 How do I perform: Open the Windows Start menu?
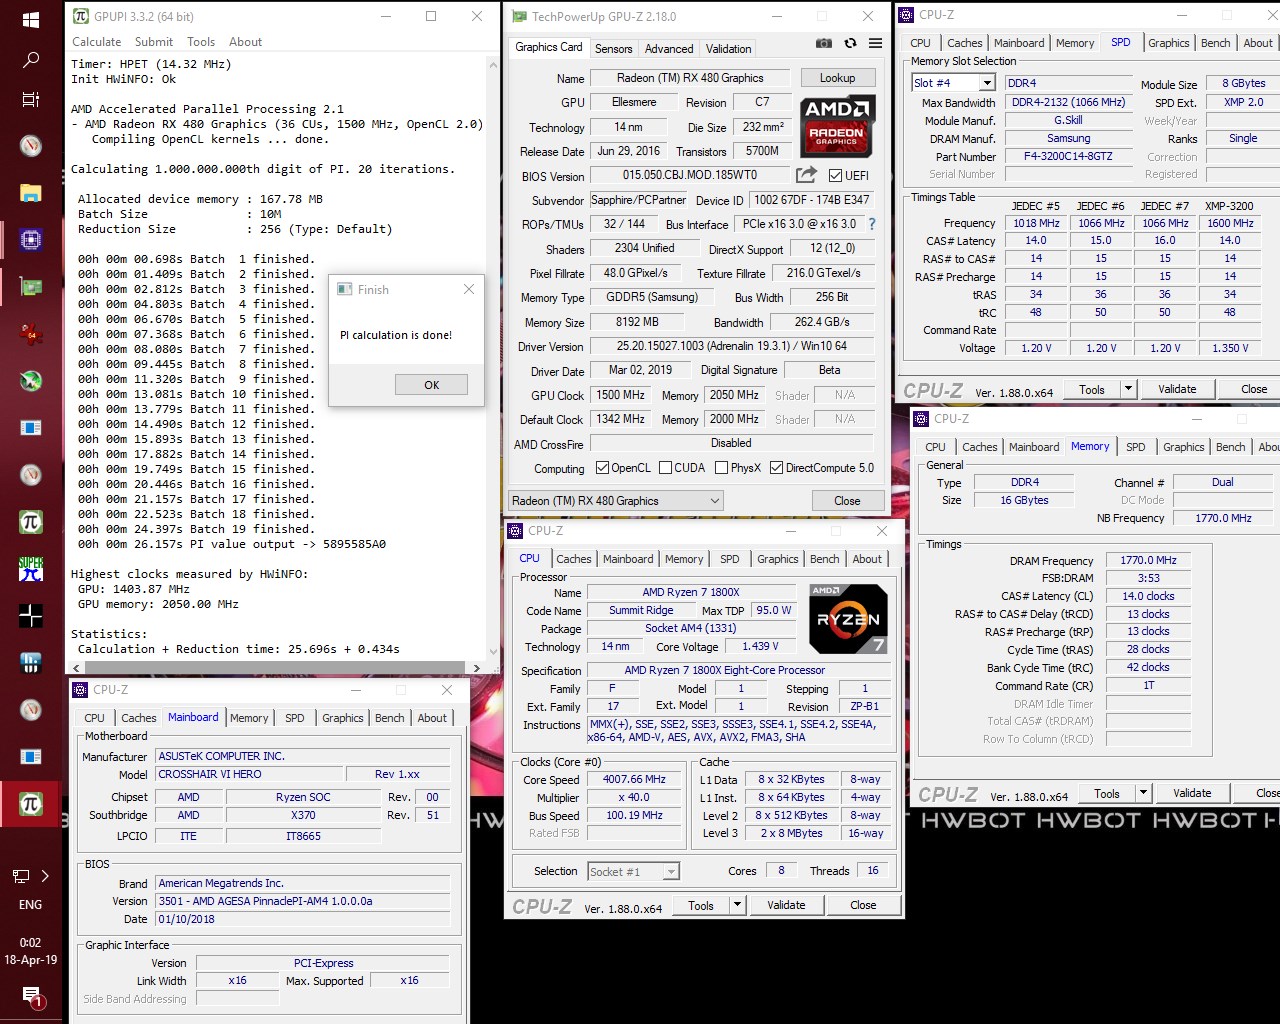coord(31,20)
